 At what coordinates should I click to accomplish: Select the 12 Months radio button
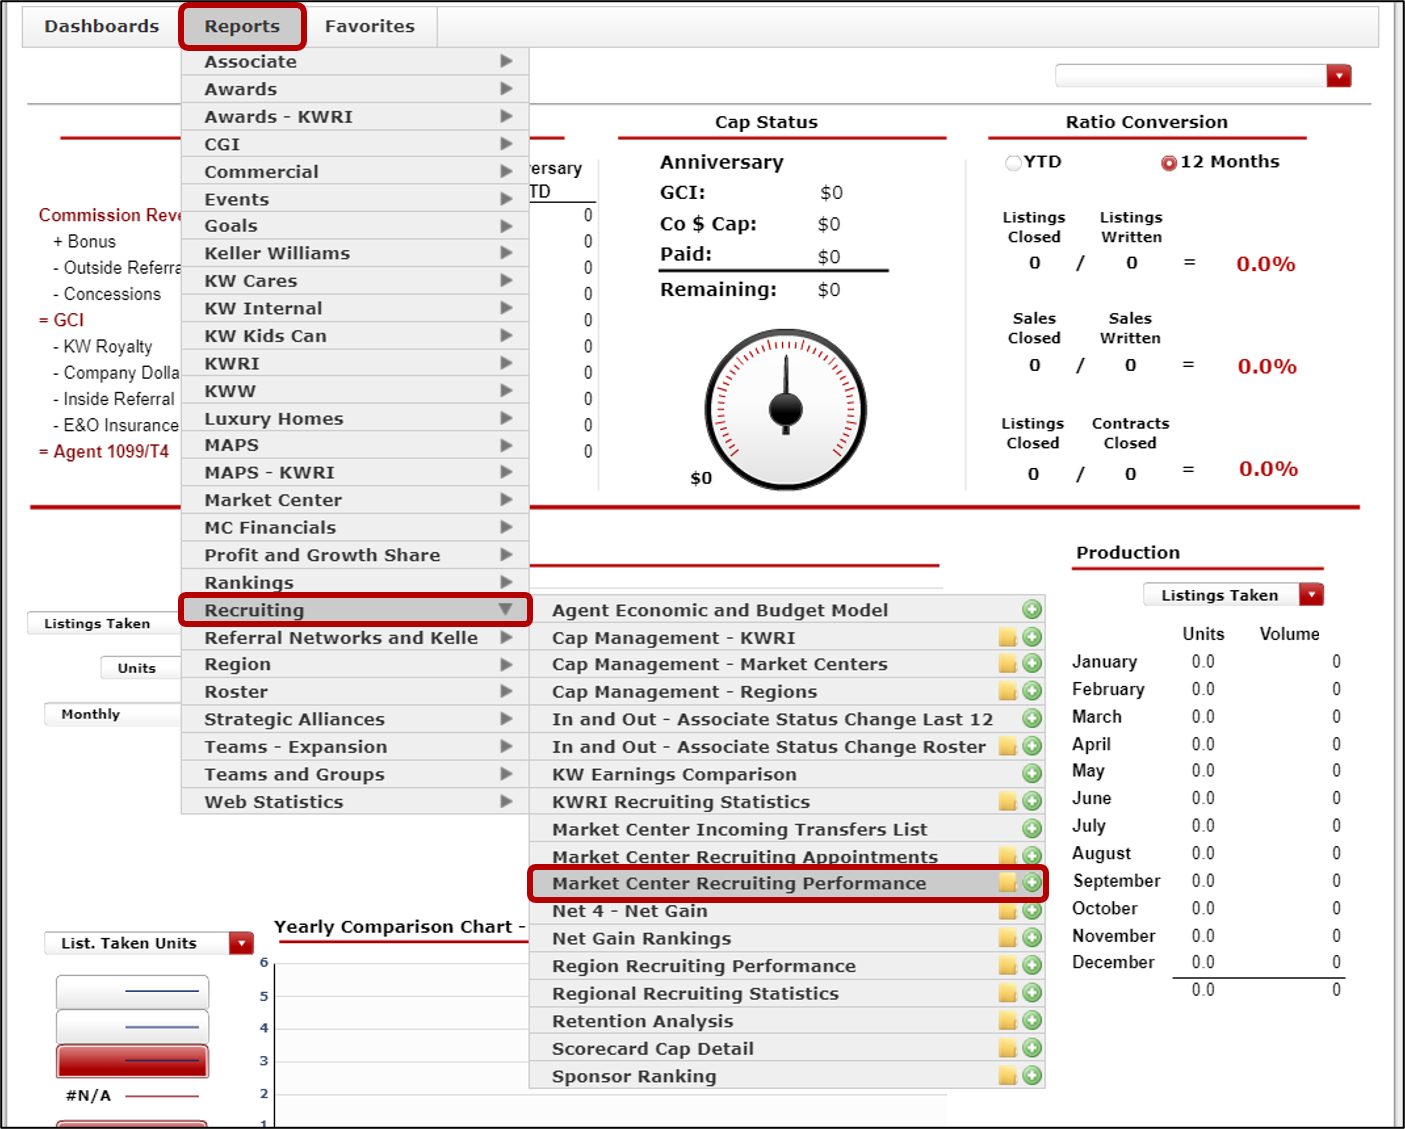(1168, 163)
